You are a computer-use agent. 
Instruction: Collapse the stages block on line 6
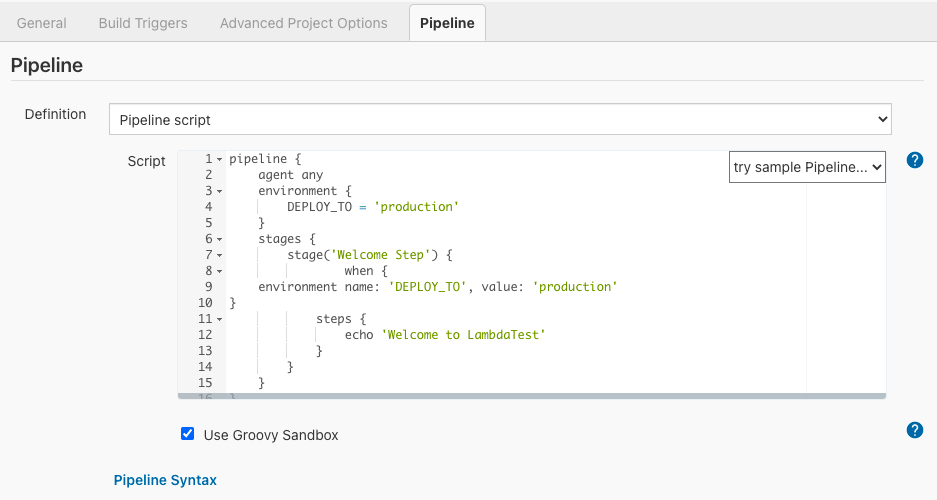(220, 239)
